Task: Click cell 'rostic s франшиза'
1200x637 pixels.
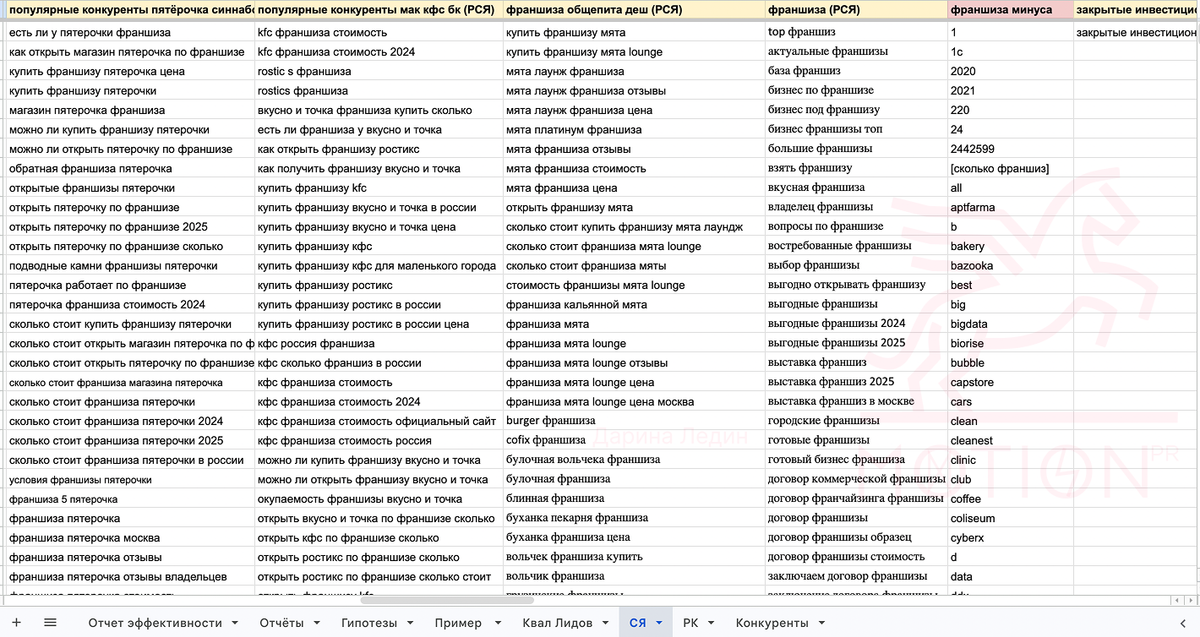Action: coord(377,71)
